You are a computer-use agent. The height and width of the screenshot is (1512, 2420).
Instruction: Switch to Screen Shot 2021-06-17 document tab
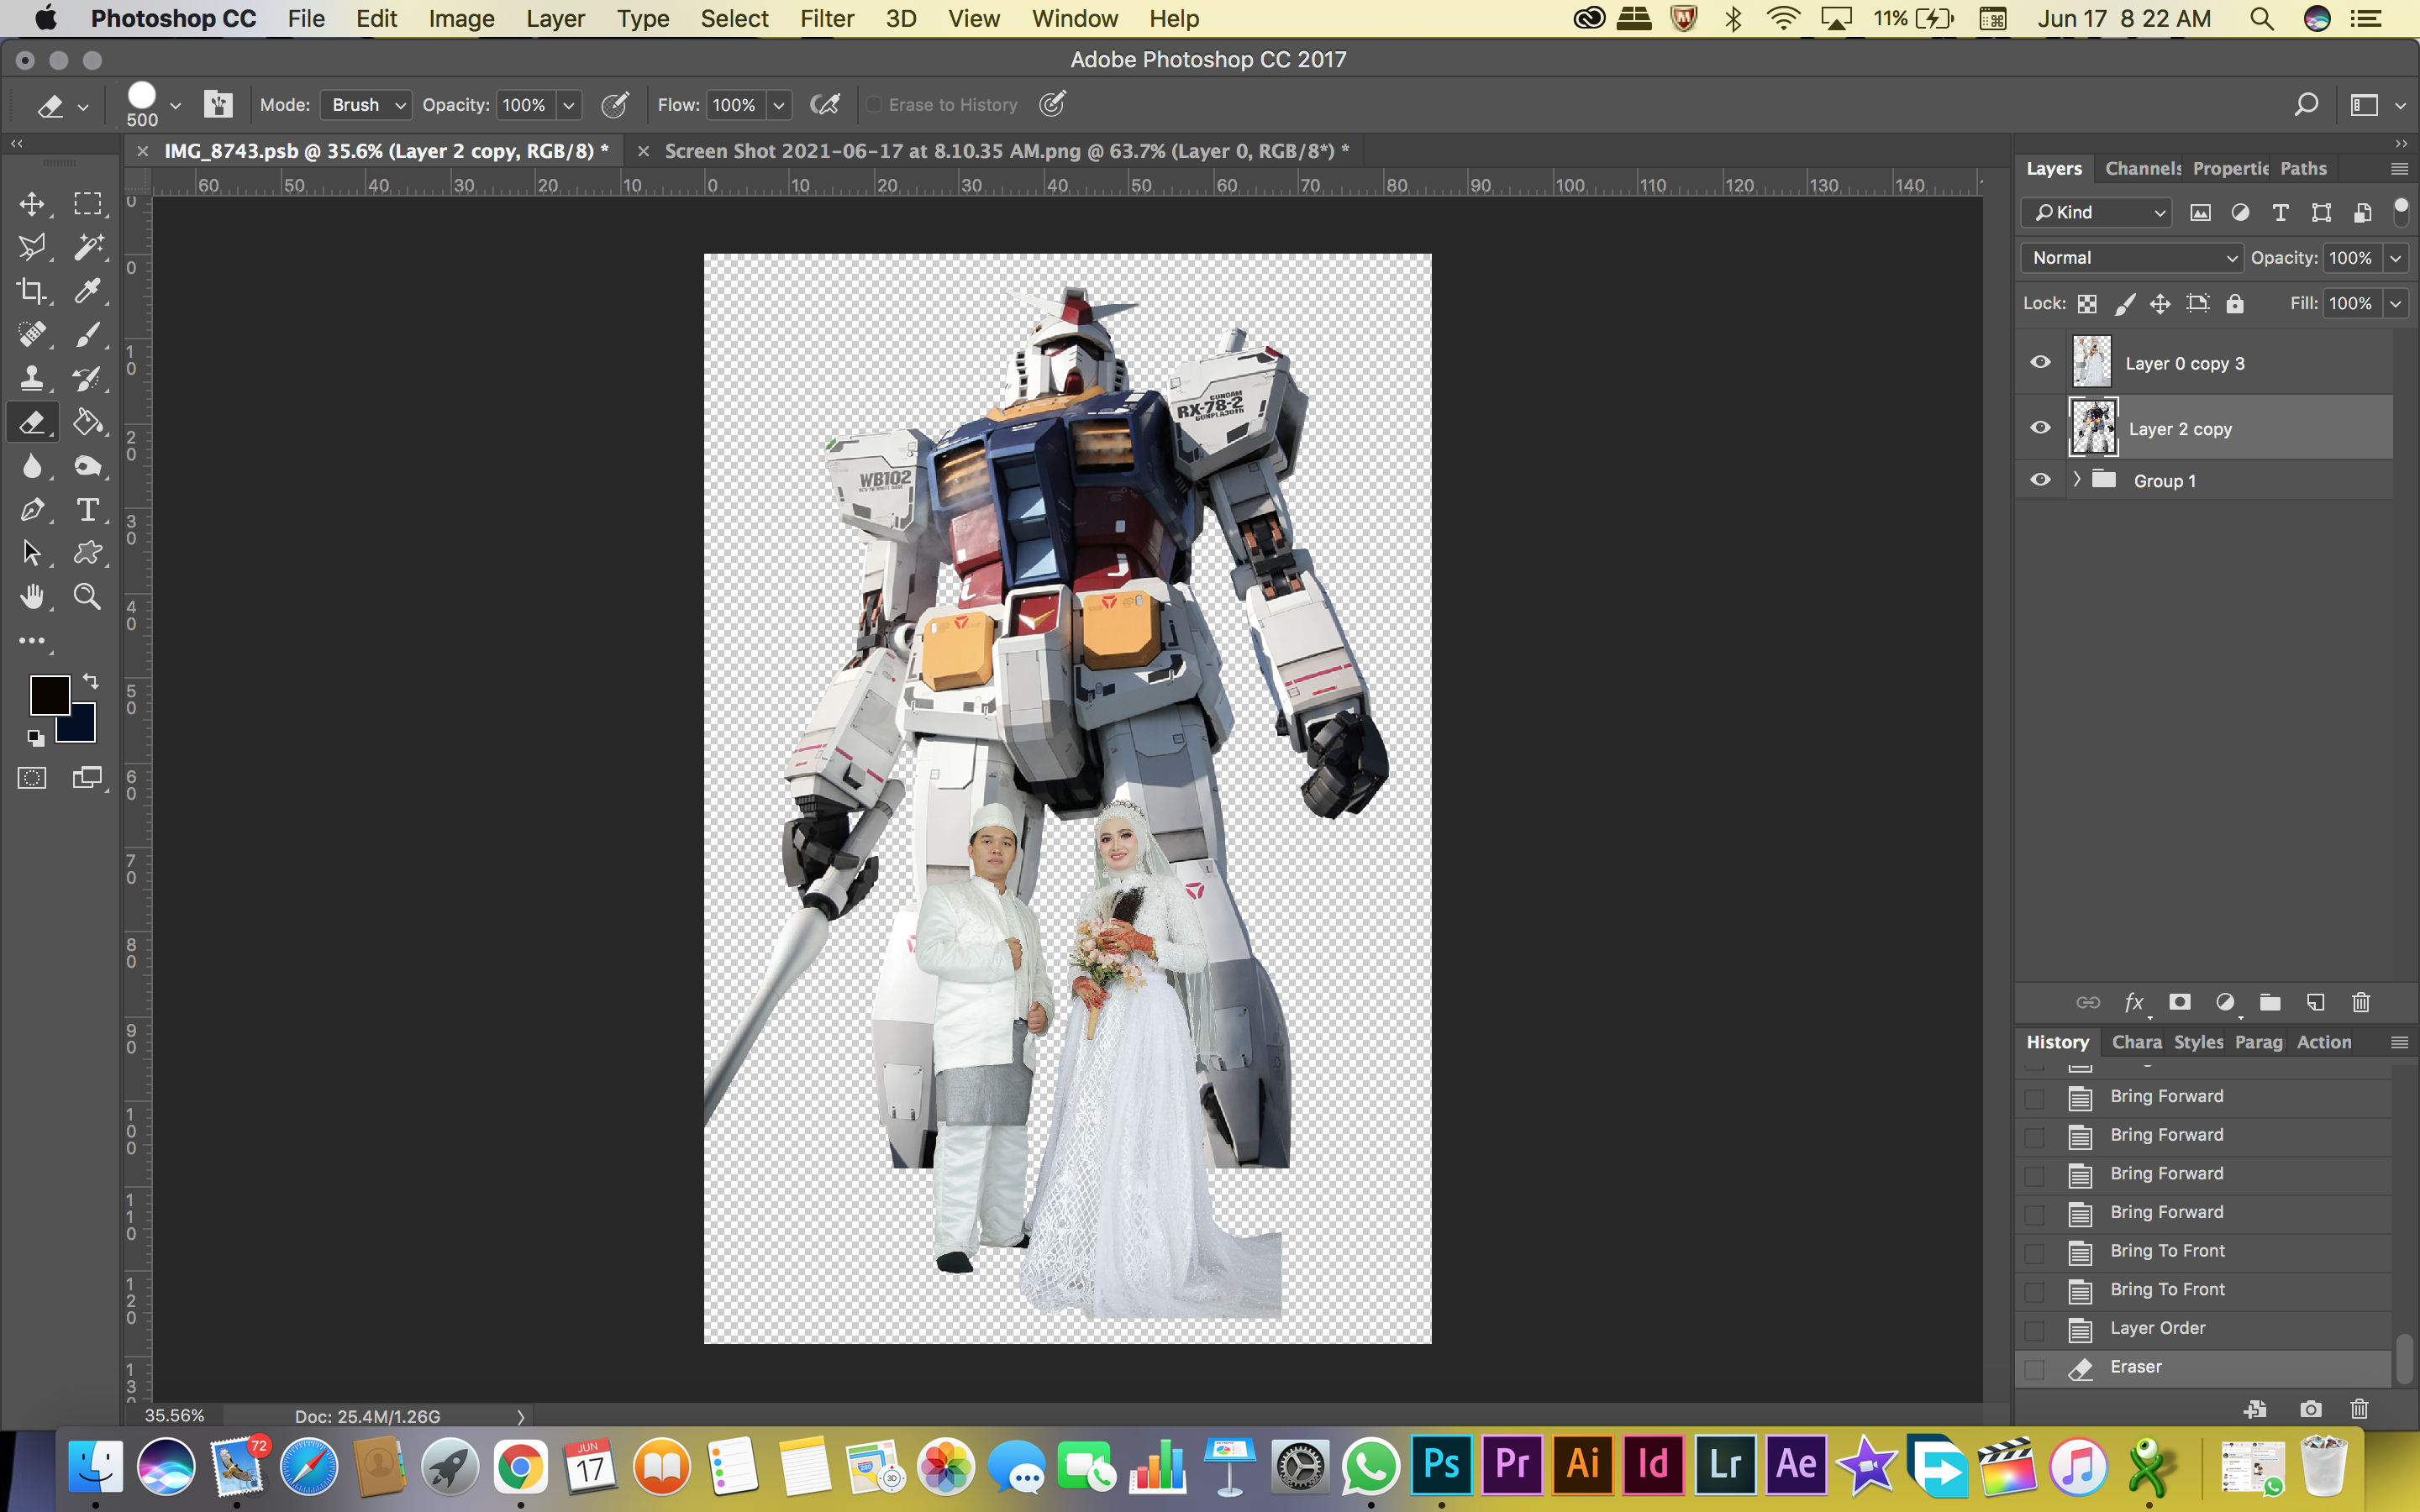pyautogui.click(x=1006, y=151)
